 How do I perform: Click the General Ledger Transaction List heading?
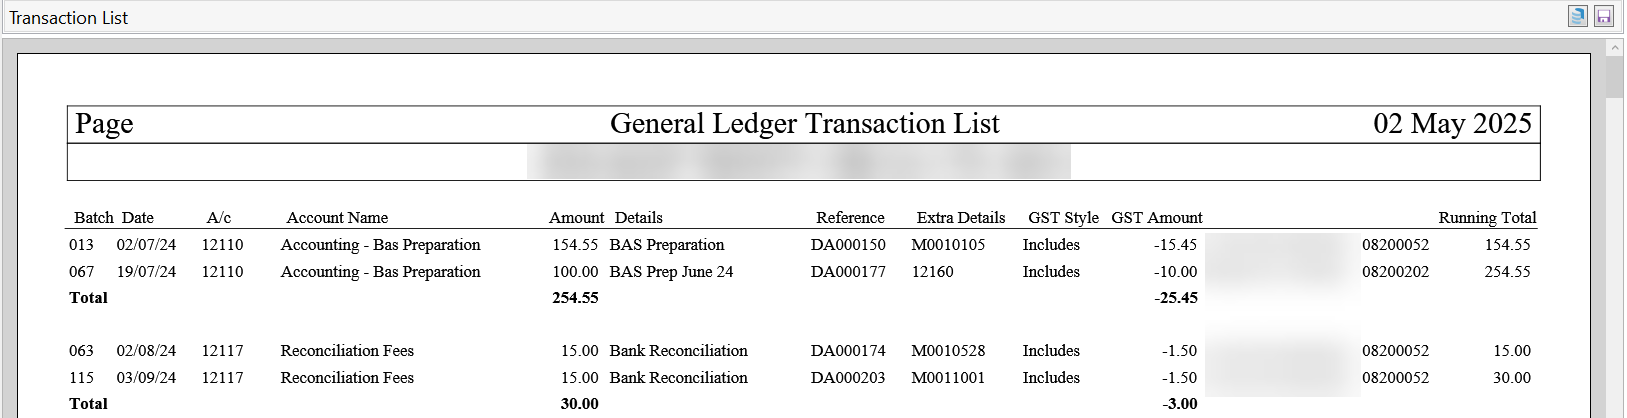coord(805,123)
